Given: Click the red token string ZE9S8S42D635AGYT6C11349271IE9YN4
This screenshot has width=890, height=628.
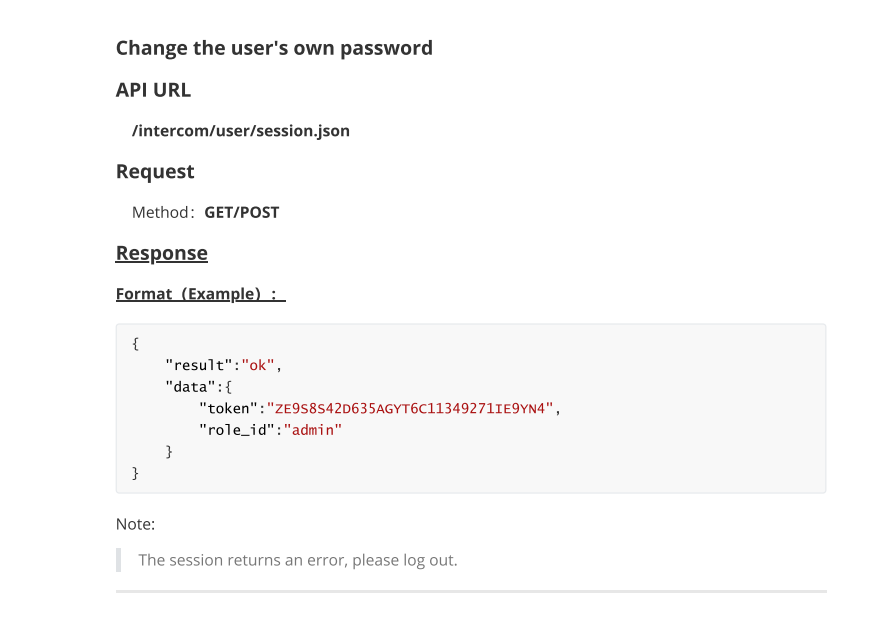Looking at the screenshot, I should point(410,408).
